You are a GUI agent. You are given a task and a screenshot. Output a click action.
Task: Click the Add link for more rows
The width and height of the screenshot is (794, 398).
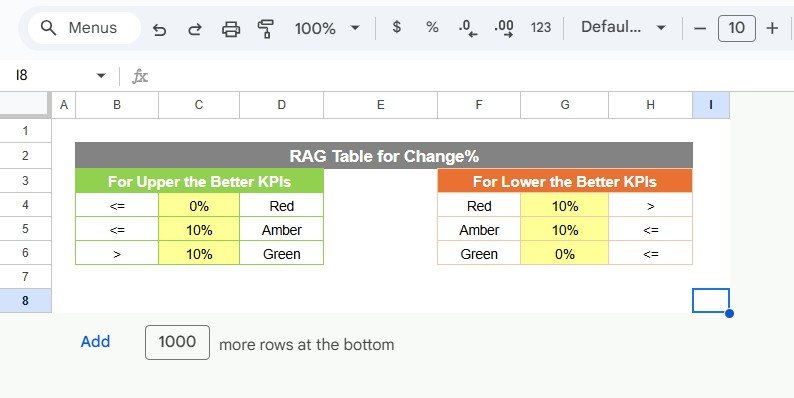click(x=95, y=342)
